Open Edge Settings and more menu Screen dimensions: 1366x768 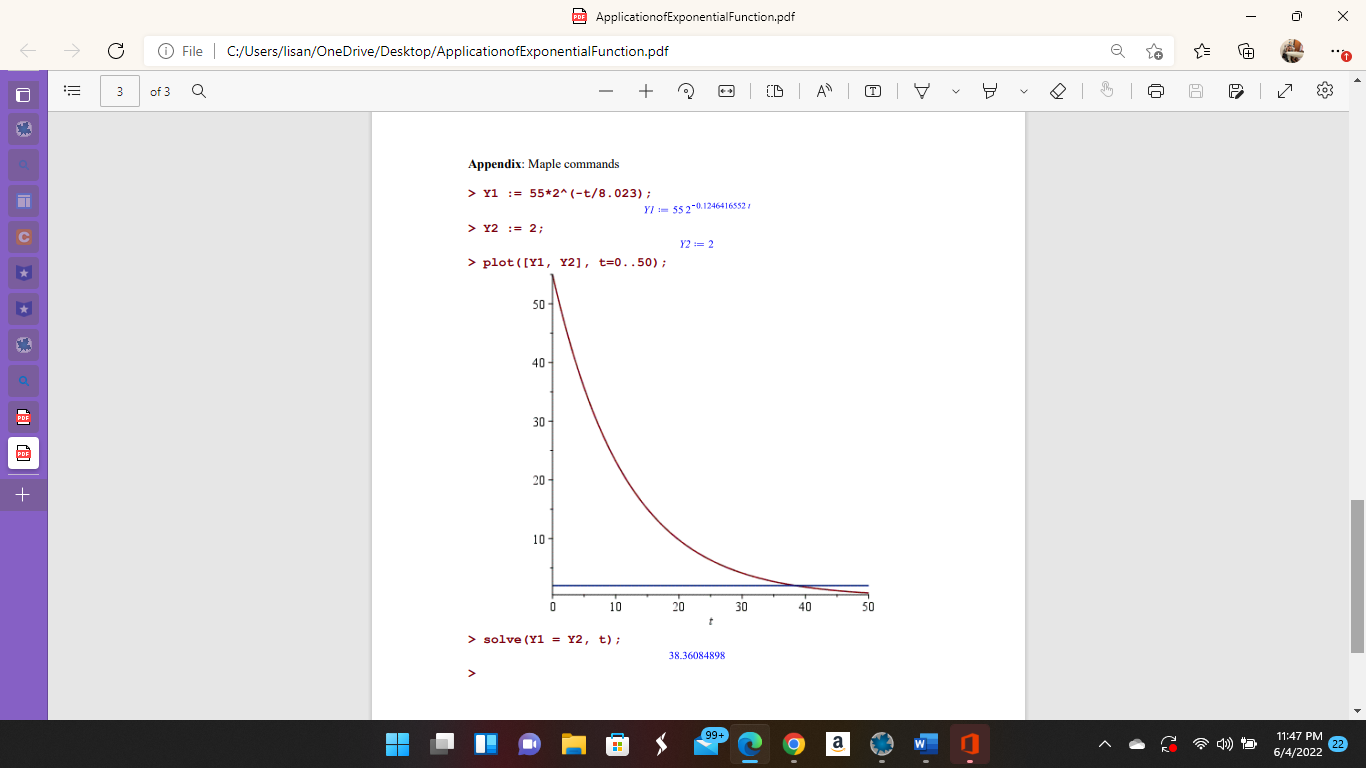click(x=1338, y=51)
